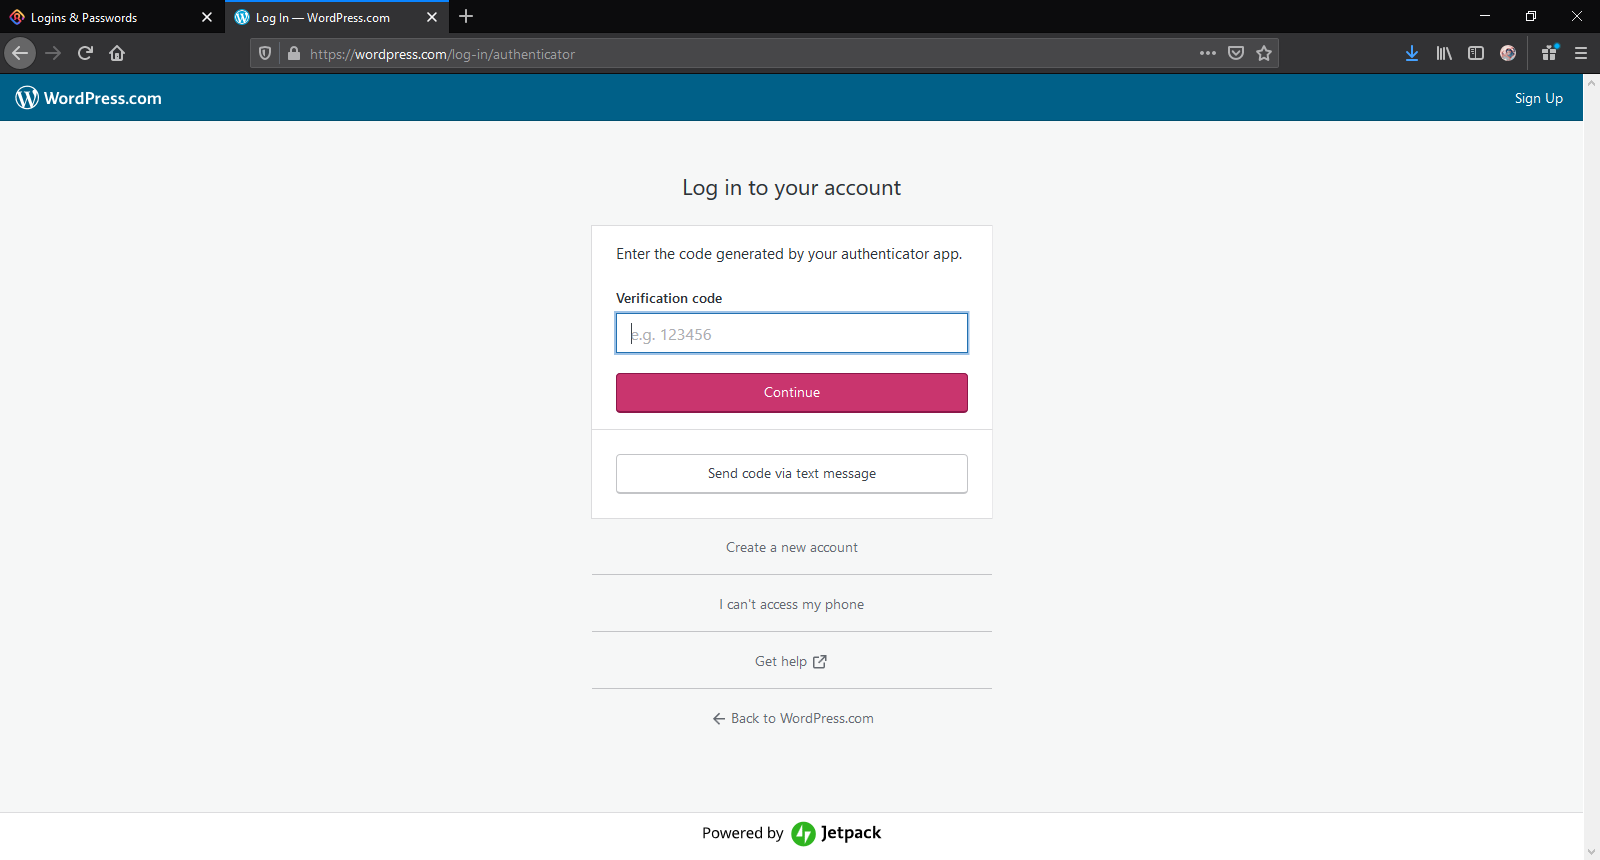The height and width of the screenshot is (860, 1600).
Task: Open the Get help link
Action: click(791, 661)
